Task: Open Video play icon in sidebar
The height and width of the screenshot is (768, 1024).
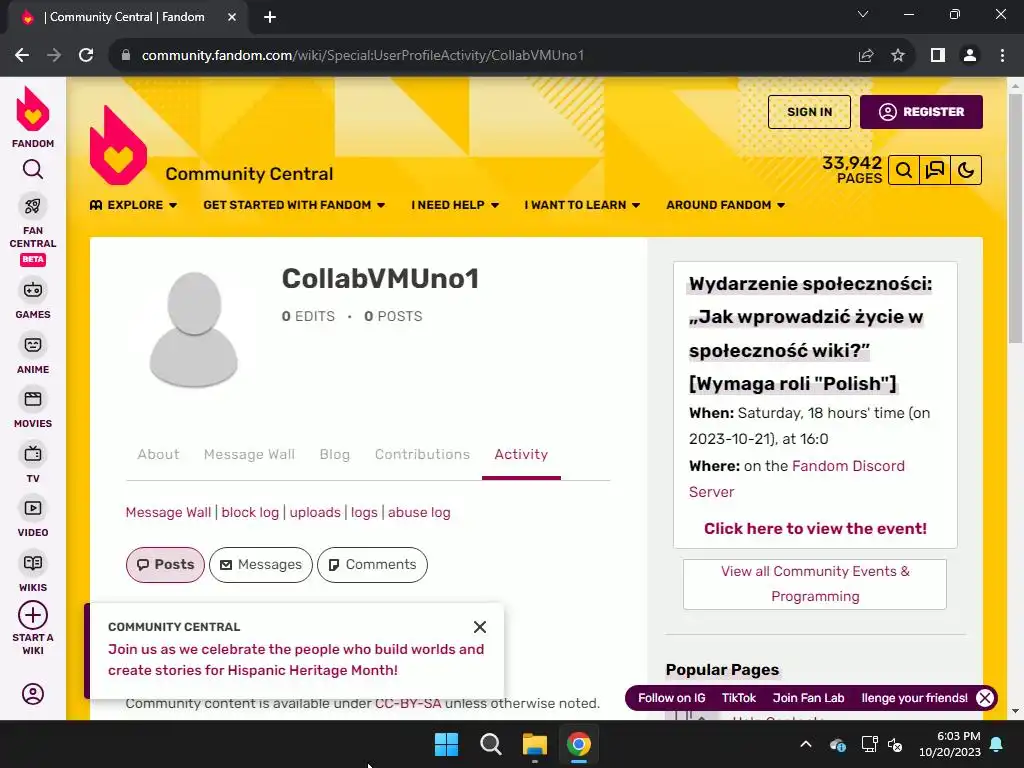Action: click(33, 508)
